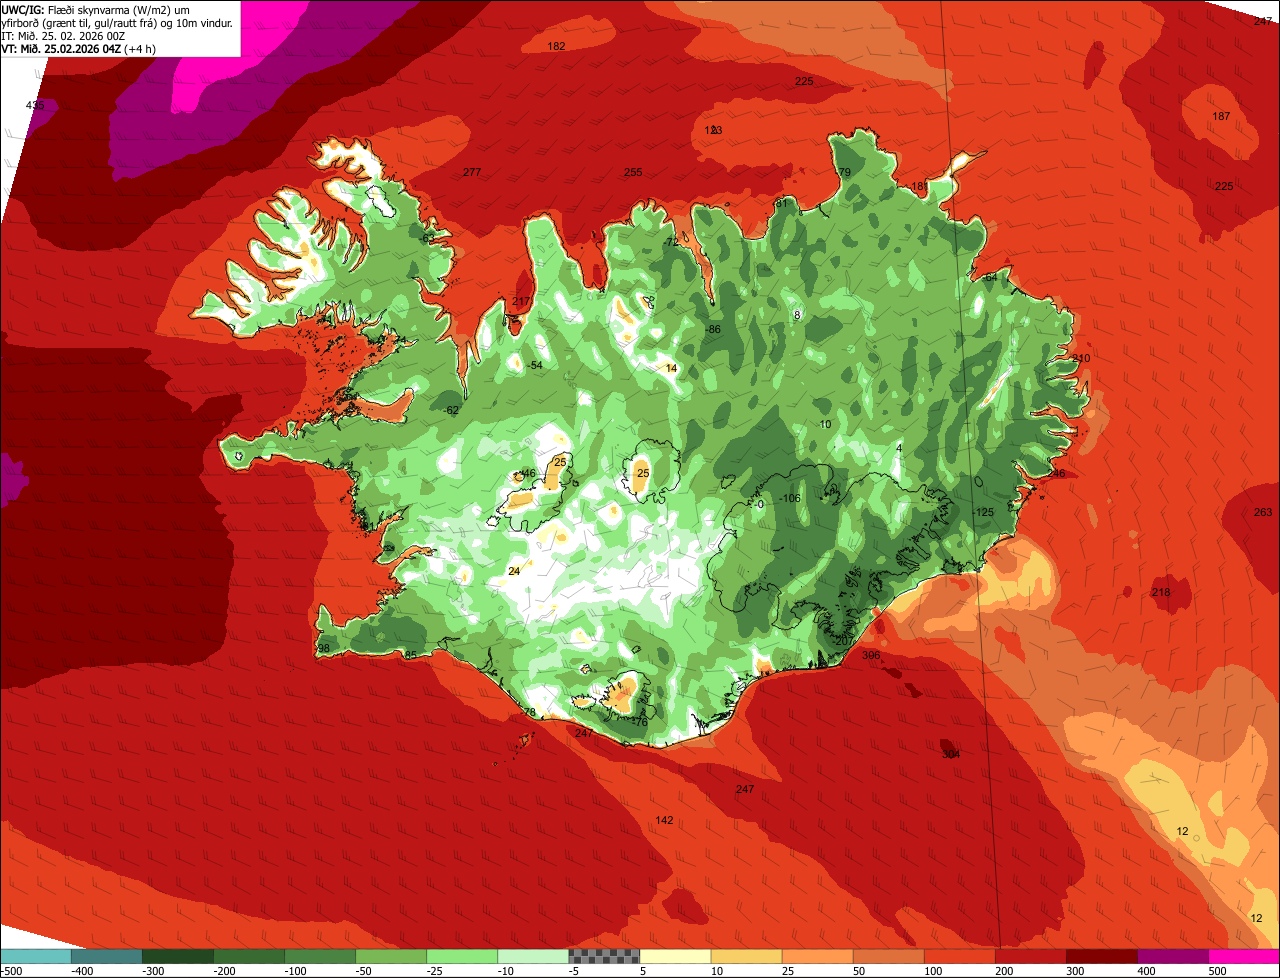The width and height of the screenshot is (1280, 978).
Task: Click the '500' legend tick label
Action: [1217, 970]
